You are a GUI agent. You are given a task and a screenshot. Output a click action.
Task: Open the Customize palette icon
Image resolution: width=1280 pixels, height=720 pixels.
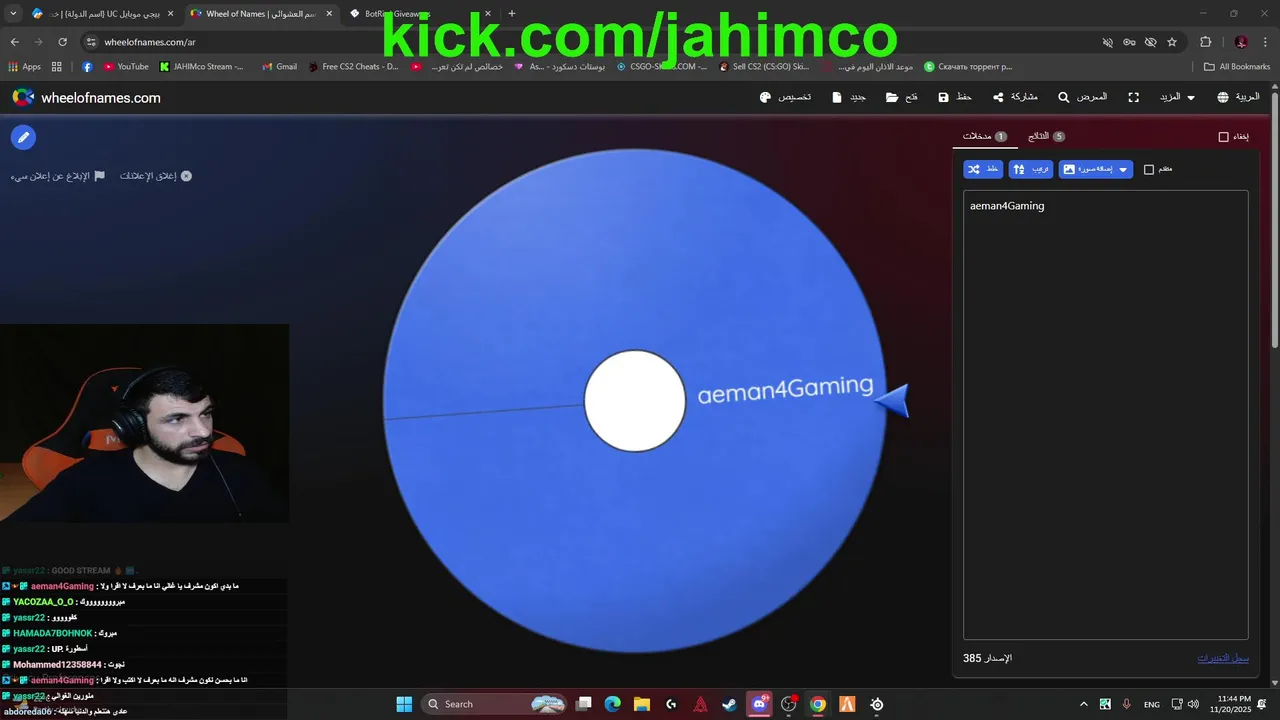(x=766, y=97)
